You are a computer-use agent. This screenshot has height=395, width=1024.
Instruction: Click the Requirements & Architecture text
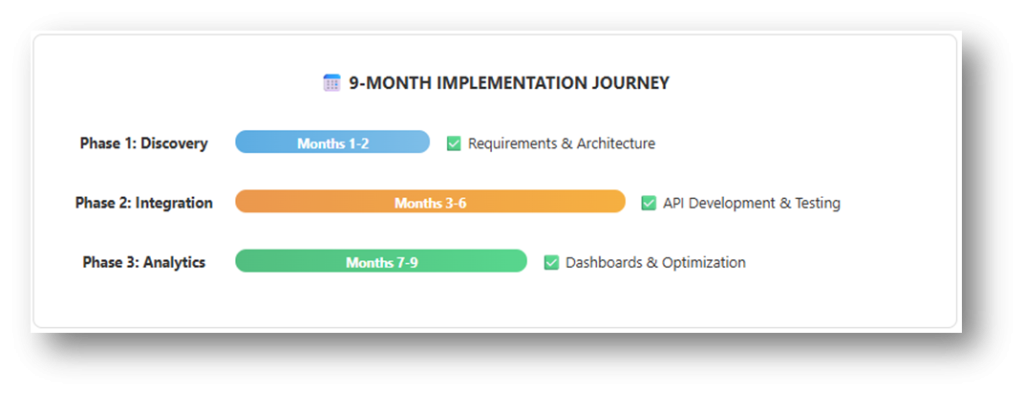pyautogui.click(x=562, y=144)
